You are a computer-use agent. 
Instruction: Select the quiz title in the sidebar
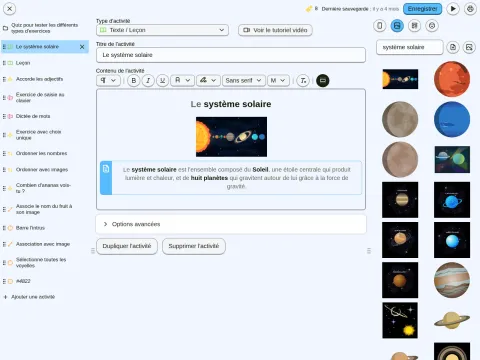coord(44,28)
